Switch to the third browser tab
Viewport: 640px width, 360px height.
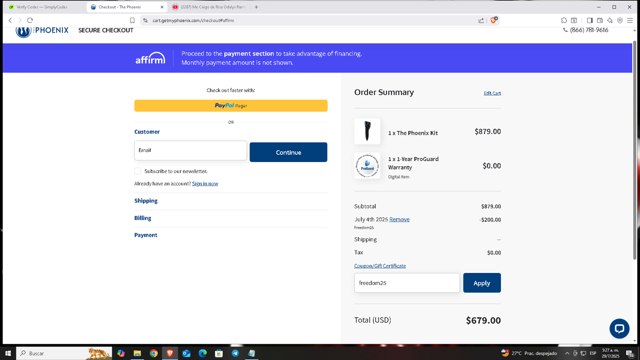209,7
